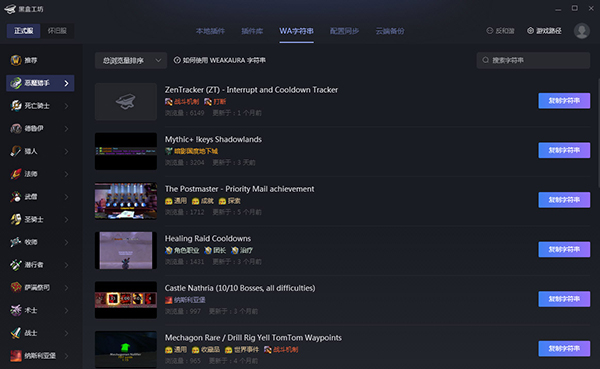Open the 死亡骑士 Death Knight class icon
This screenshot has width=600, height=369.
pyautogui.click(x=16, y=106)
